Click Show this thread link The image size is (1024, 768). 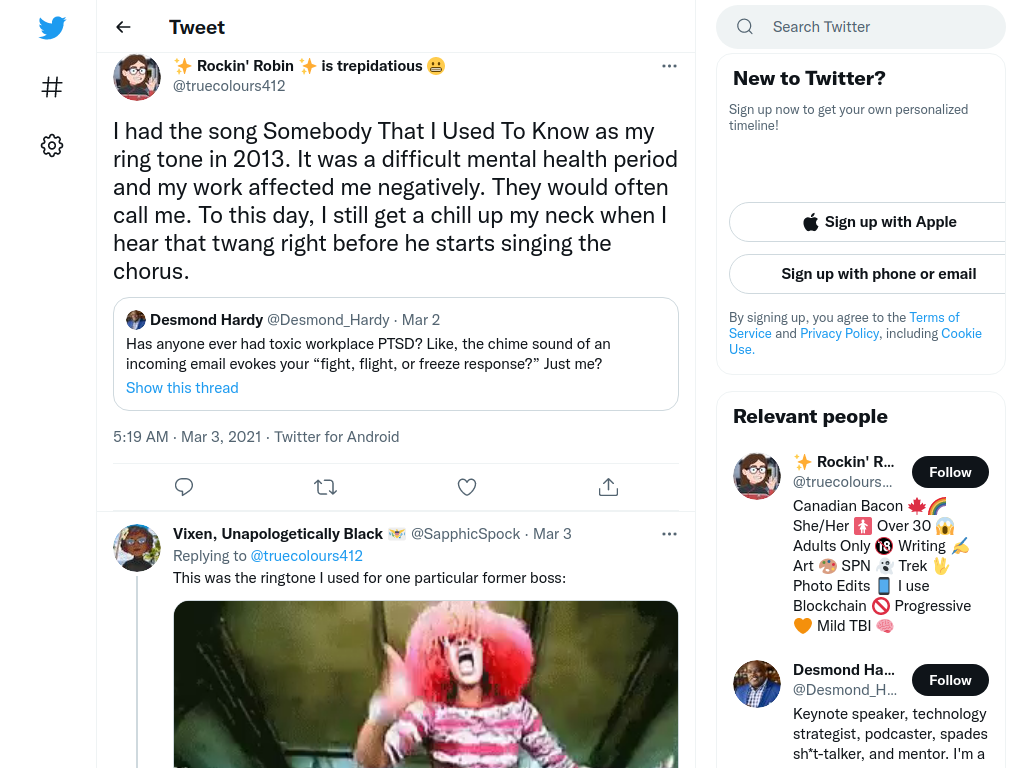click(182, 388)
